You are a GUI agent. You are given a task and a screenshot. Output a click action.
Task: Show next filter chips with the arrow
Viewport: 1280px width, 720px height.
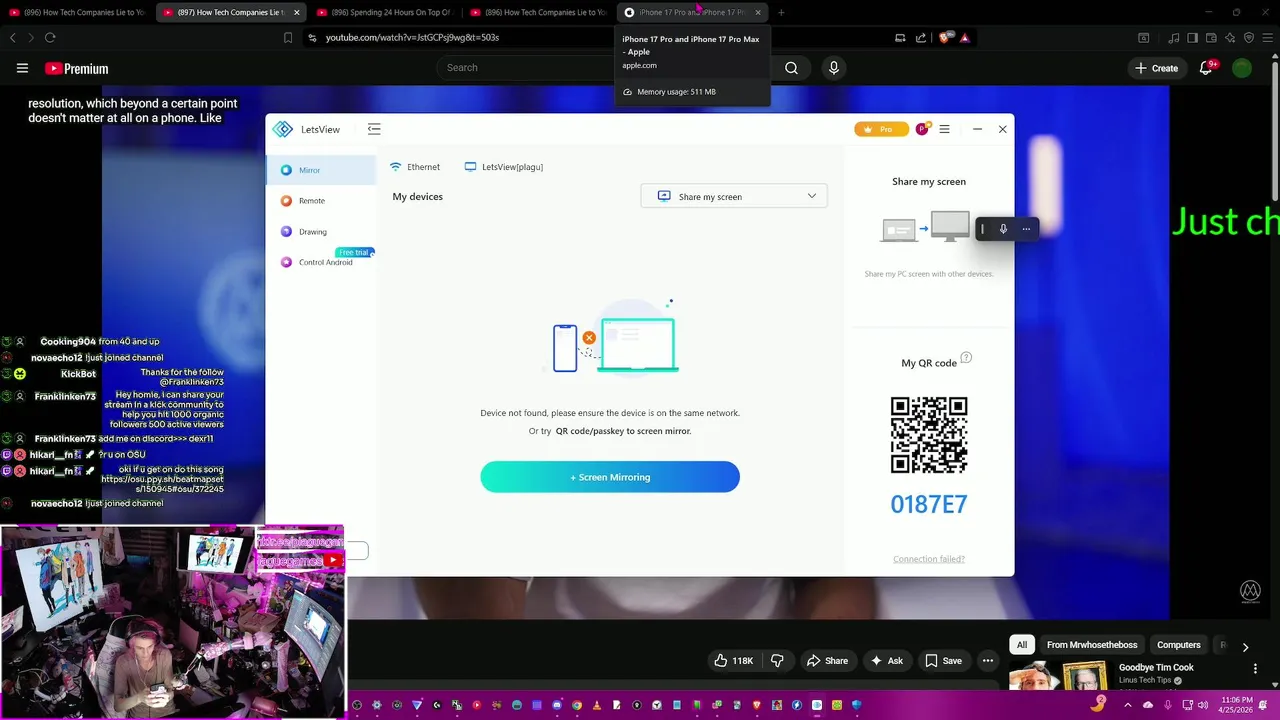pos(1245,646)
